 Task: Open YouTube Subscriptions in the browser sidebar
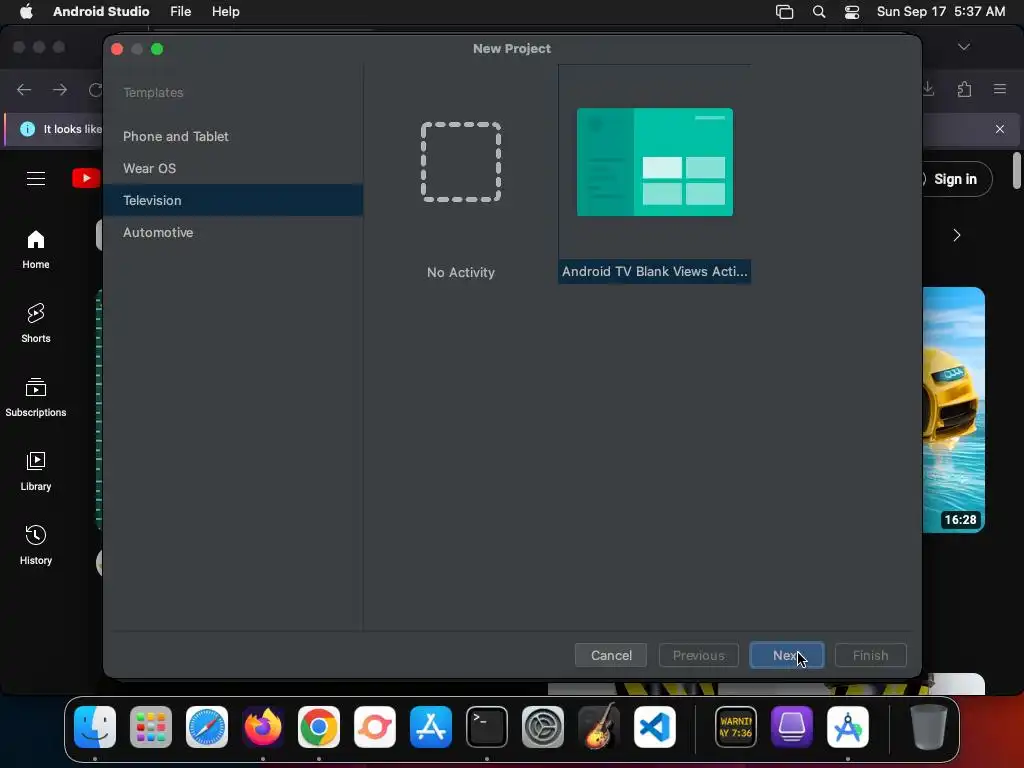(x=36, y=397)
